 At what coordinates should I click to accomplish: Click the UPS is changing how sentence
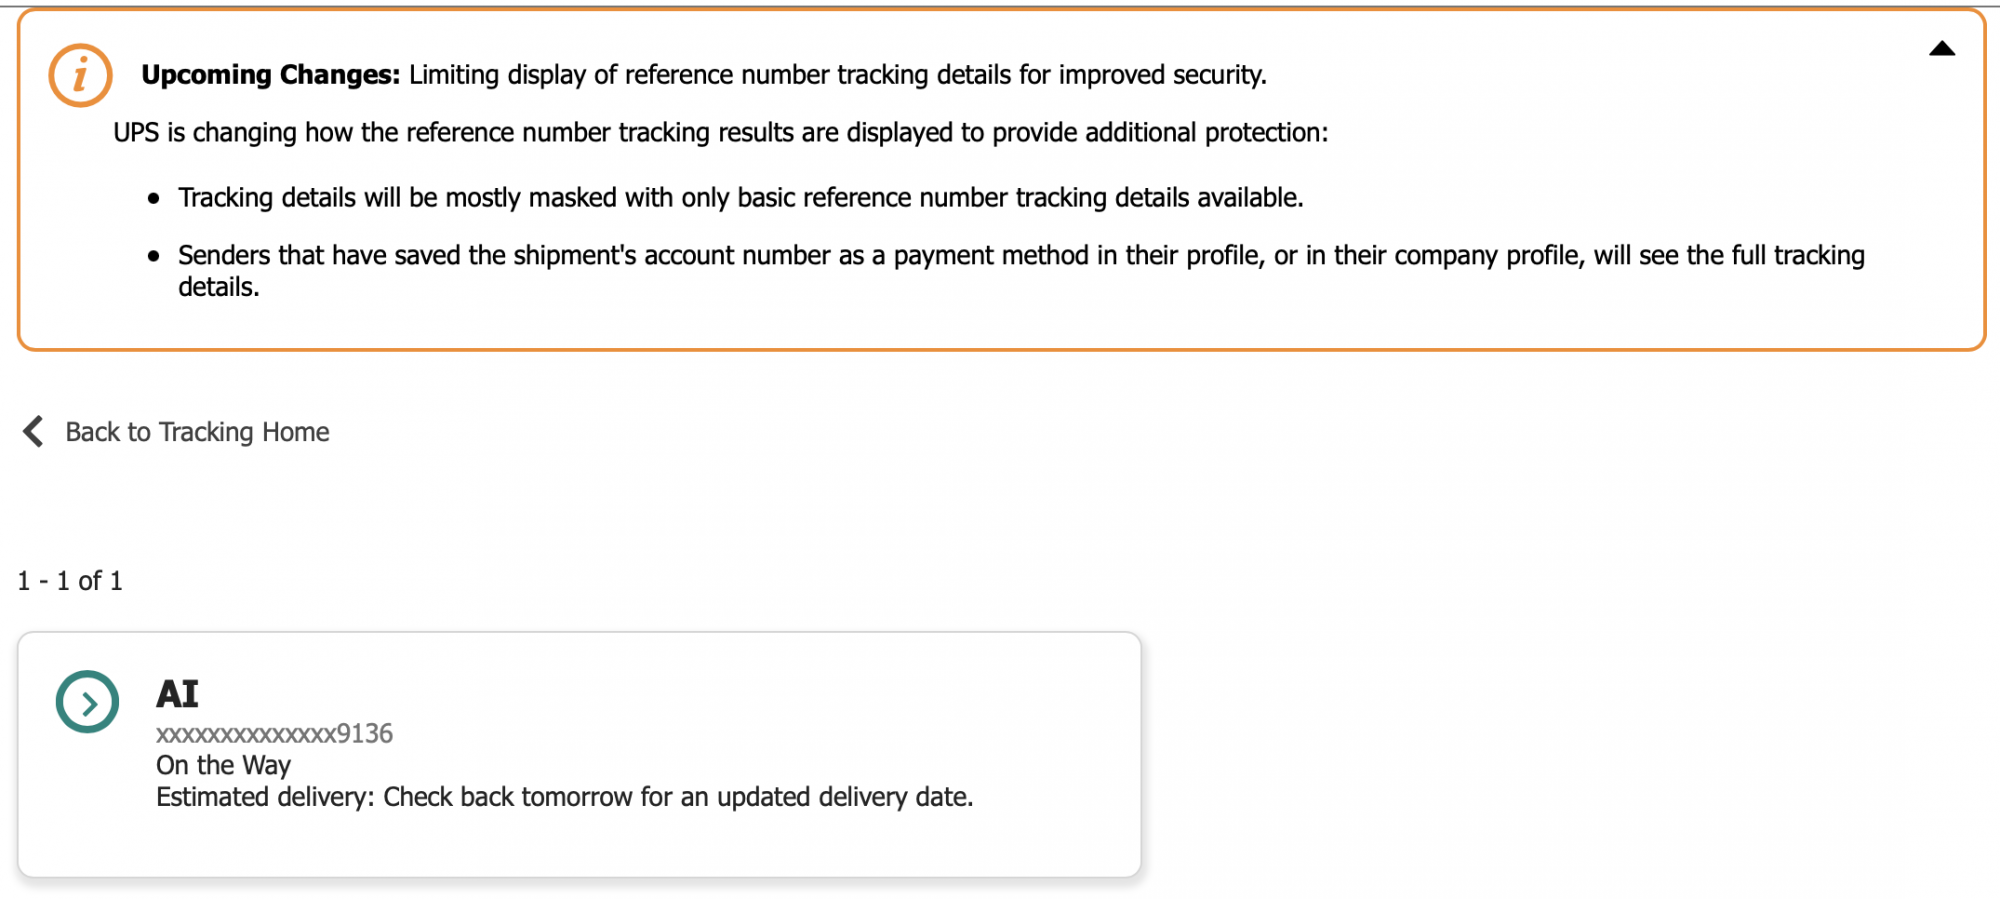coord(720,133)
